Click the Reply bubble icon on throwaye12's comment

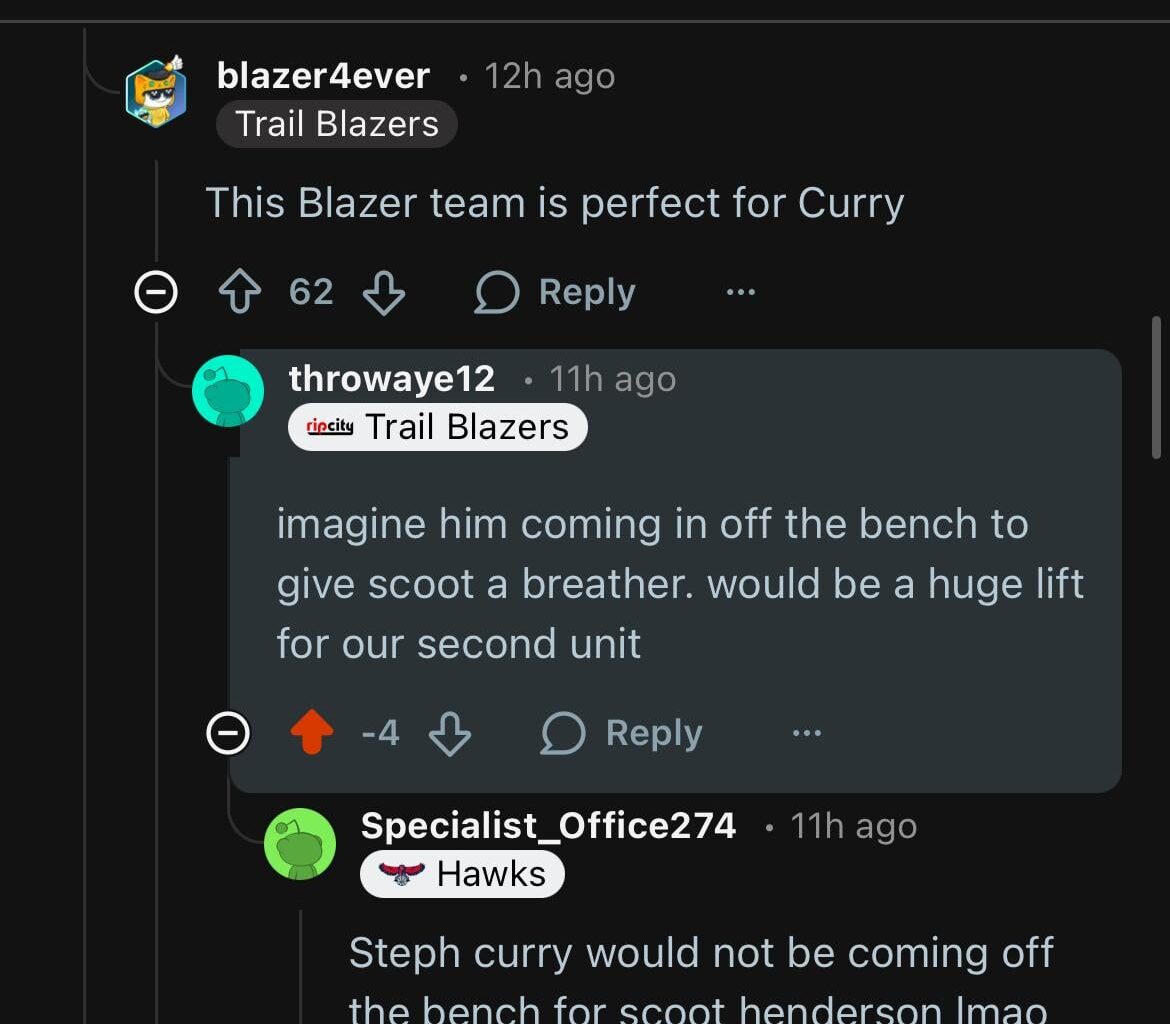563,732
